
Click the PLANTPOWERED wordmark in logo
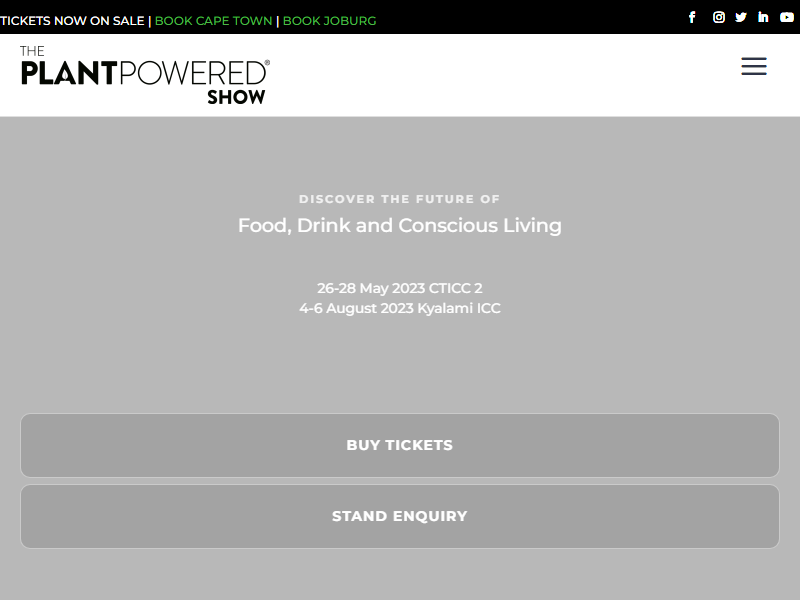point(143,74)
